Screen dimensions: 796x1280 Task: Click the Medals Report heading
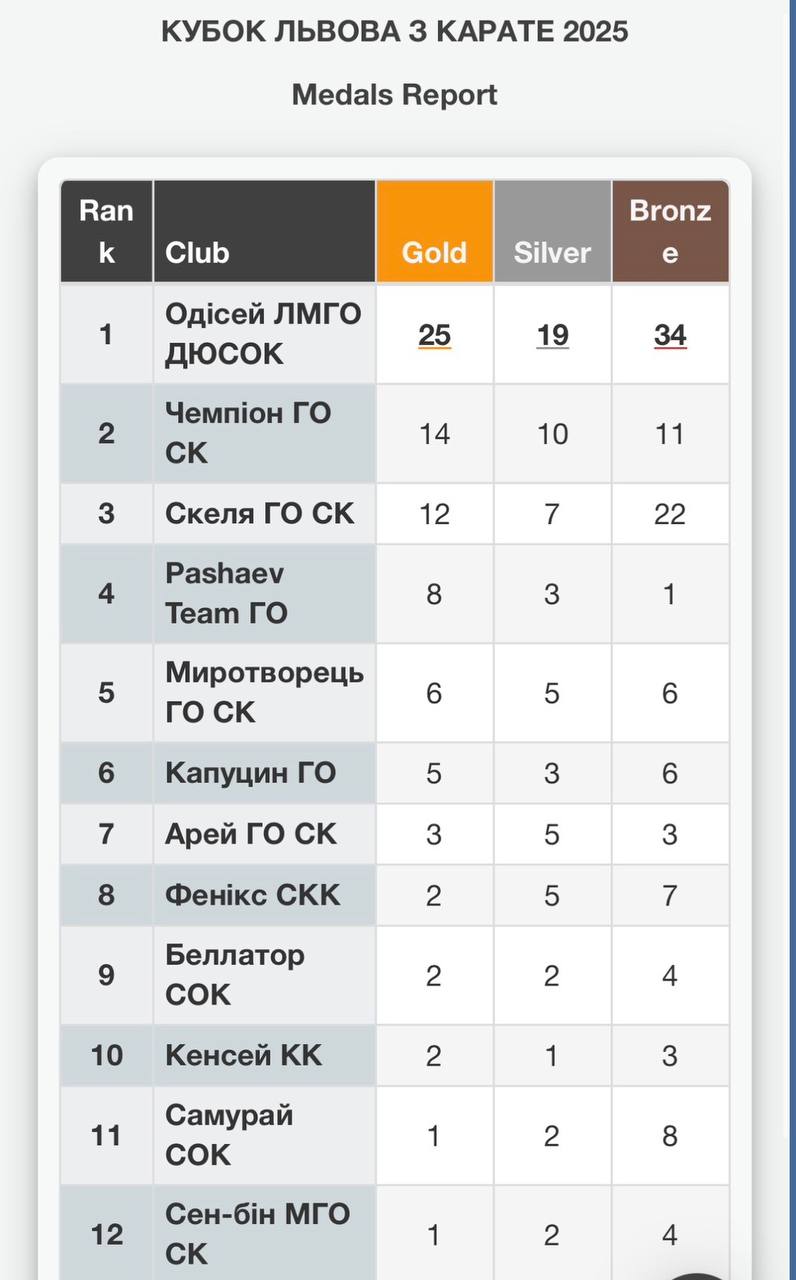[395, 95]
